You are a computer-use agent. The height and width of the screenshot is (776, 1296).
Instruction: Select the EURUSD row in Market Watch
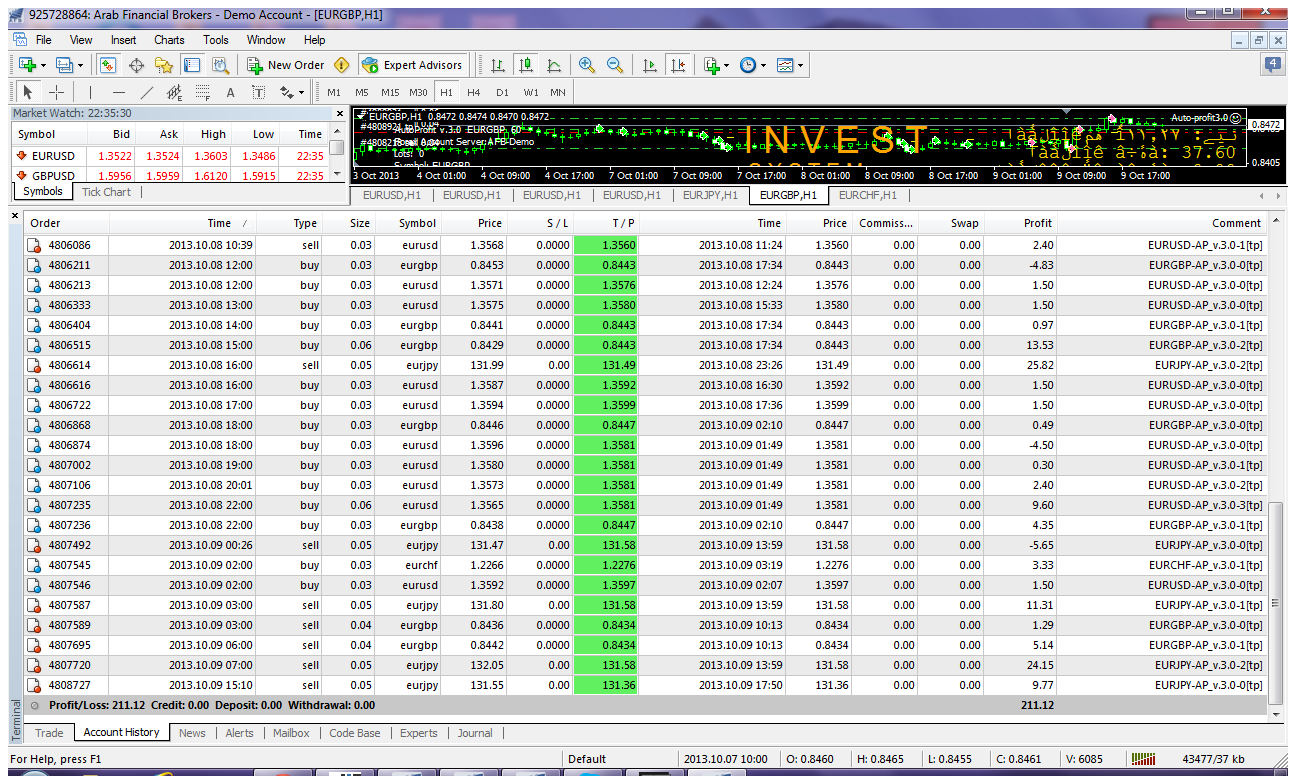pos(170,156)
